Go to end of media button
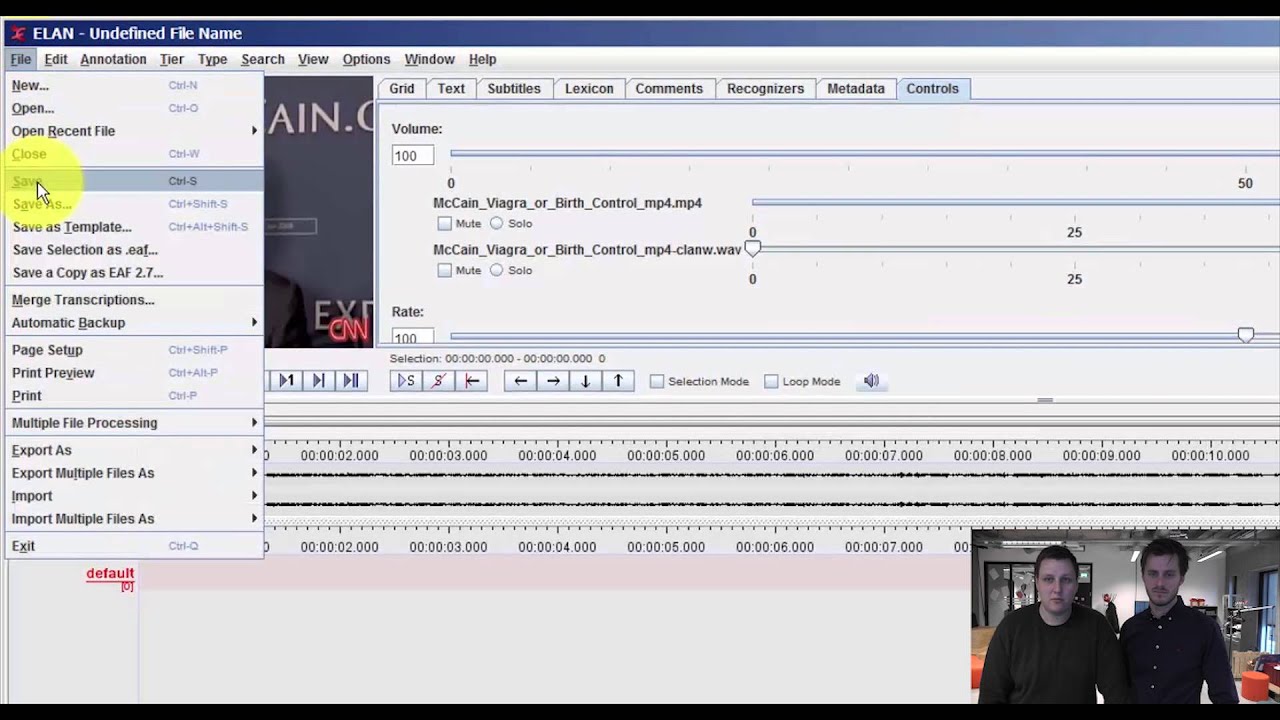 pos(350,381)
